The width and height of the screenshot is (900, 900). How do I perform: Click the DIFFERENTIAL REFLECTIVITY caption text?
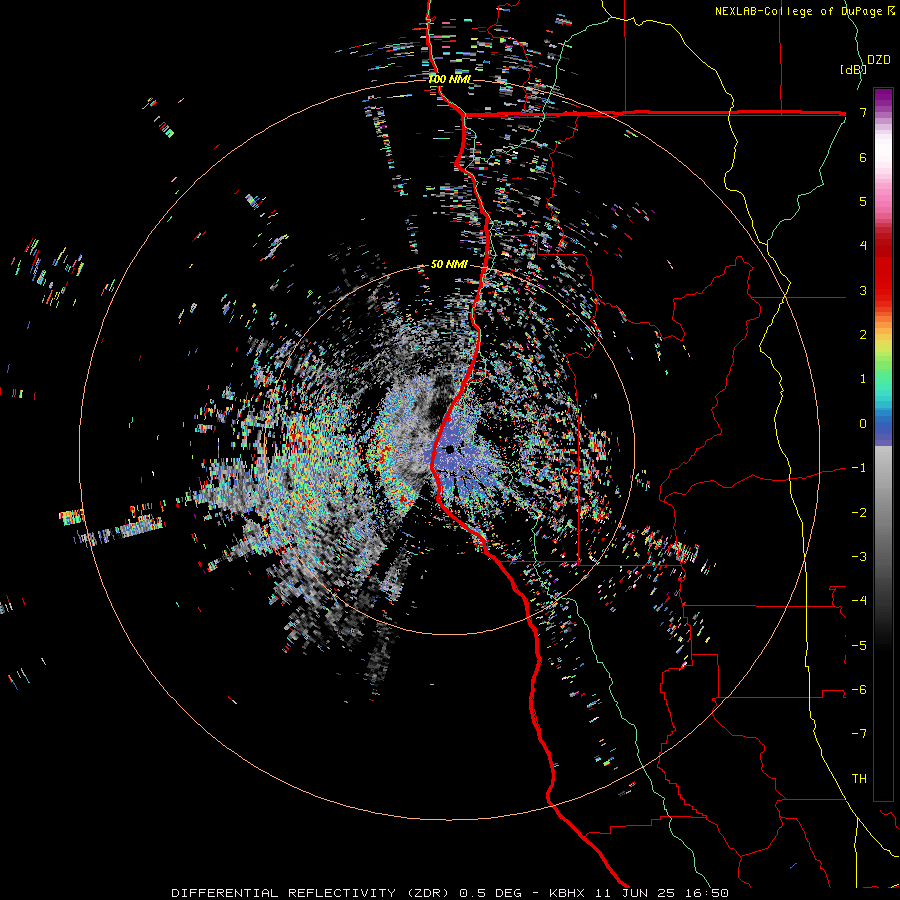coord(283,893)
